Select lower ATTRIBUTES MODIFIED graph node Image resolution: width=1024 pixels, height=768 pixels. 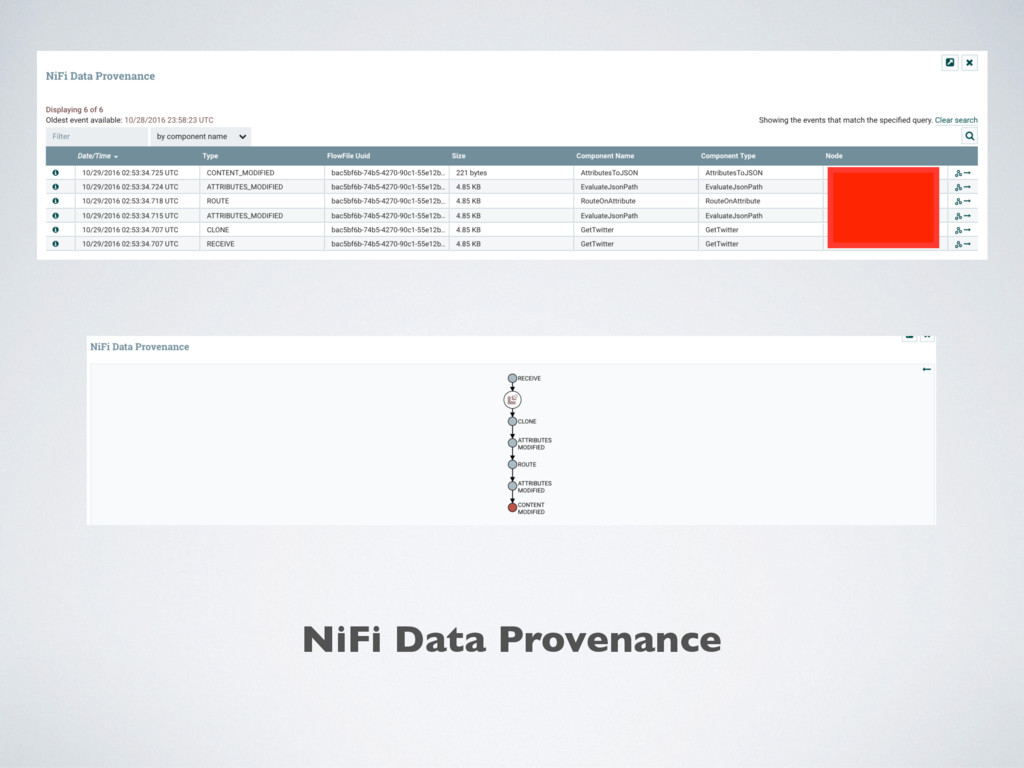[x=513, y=486]
